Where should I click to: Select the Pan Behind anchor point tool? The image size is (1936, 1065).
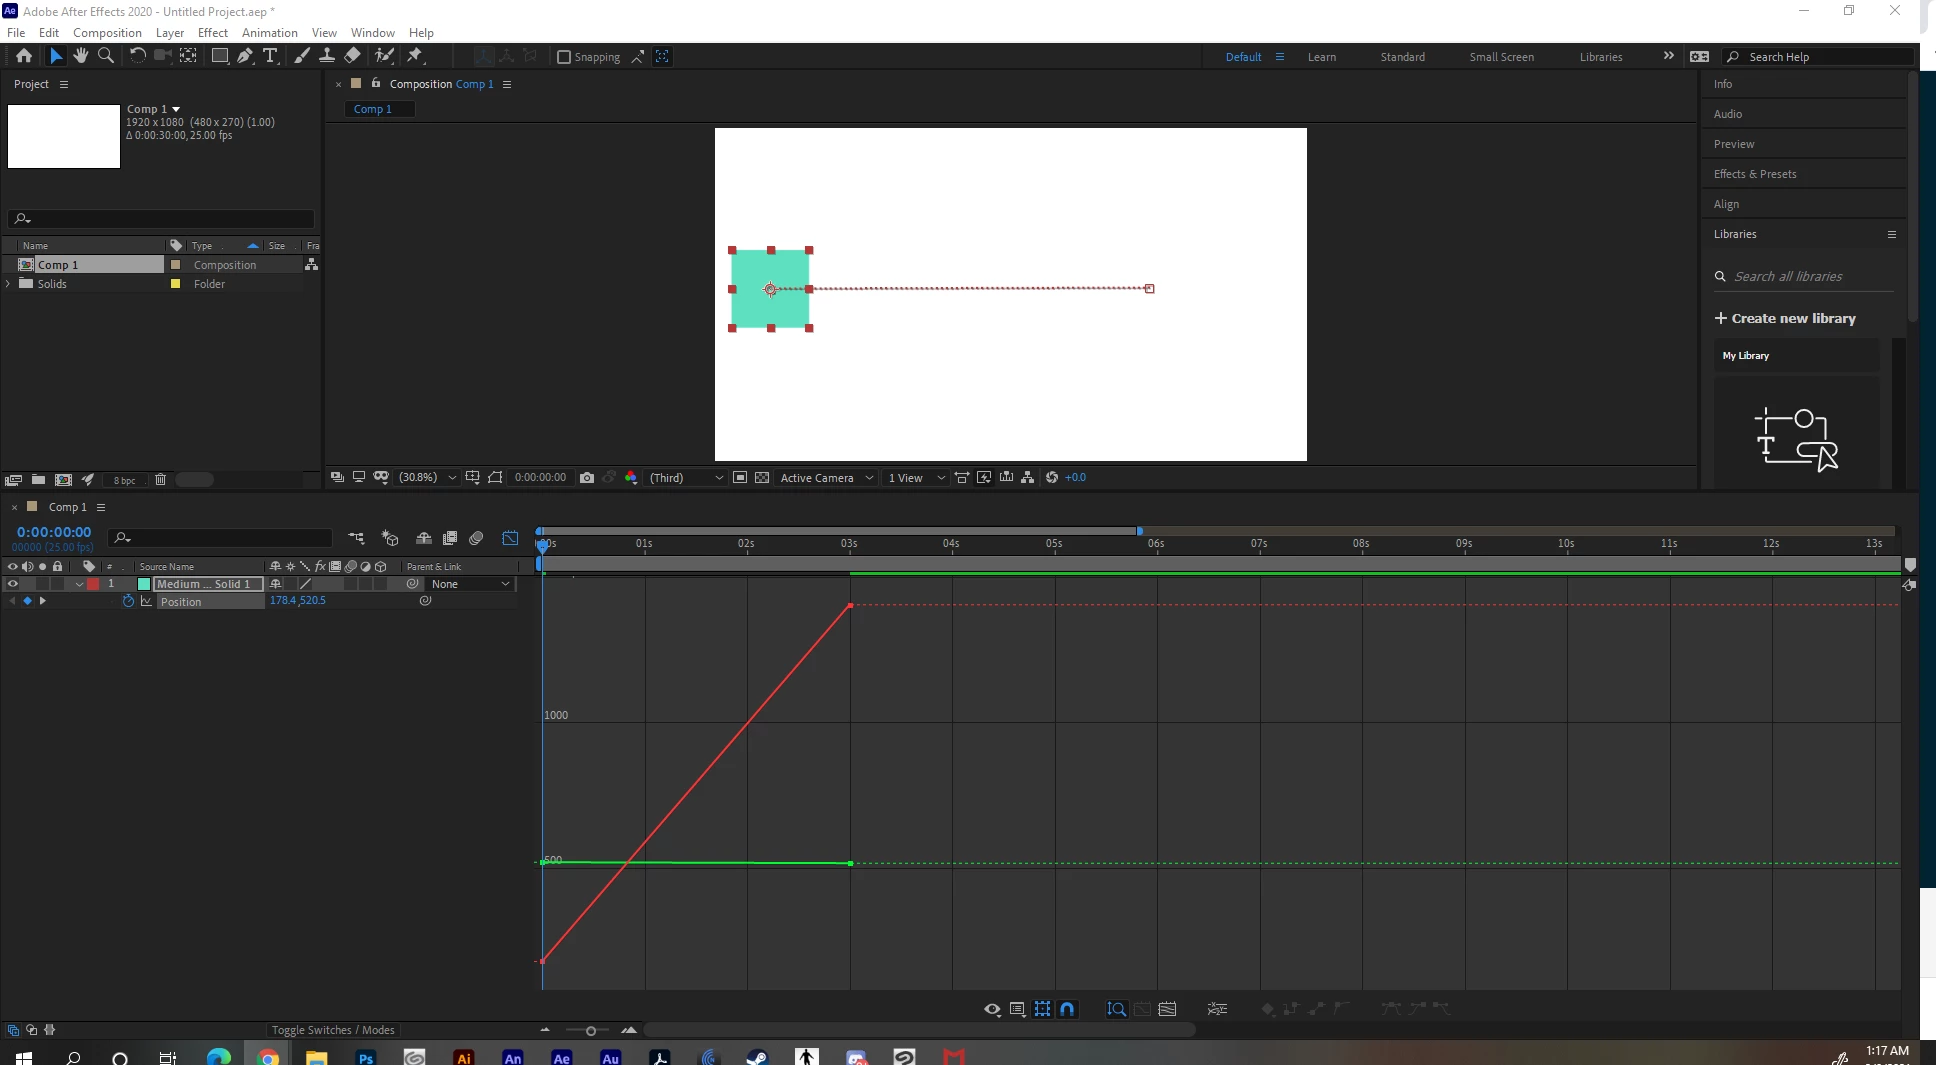click(188, 56)
